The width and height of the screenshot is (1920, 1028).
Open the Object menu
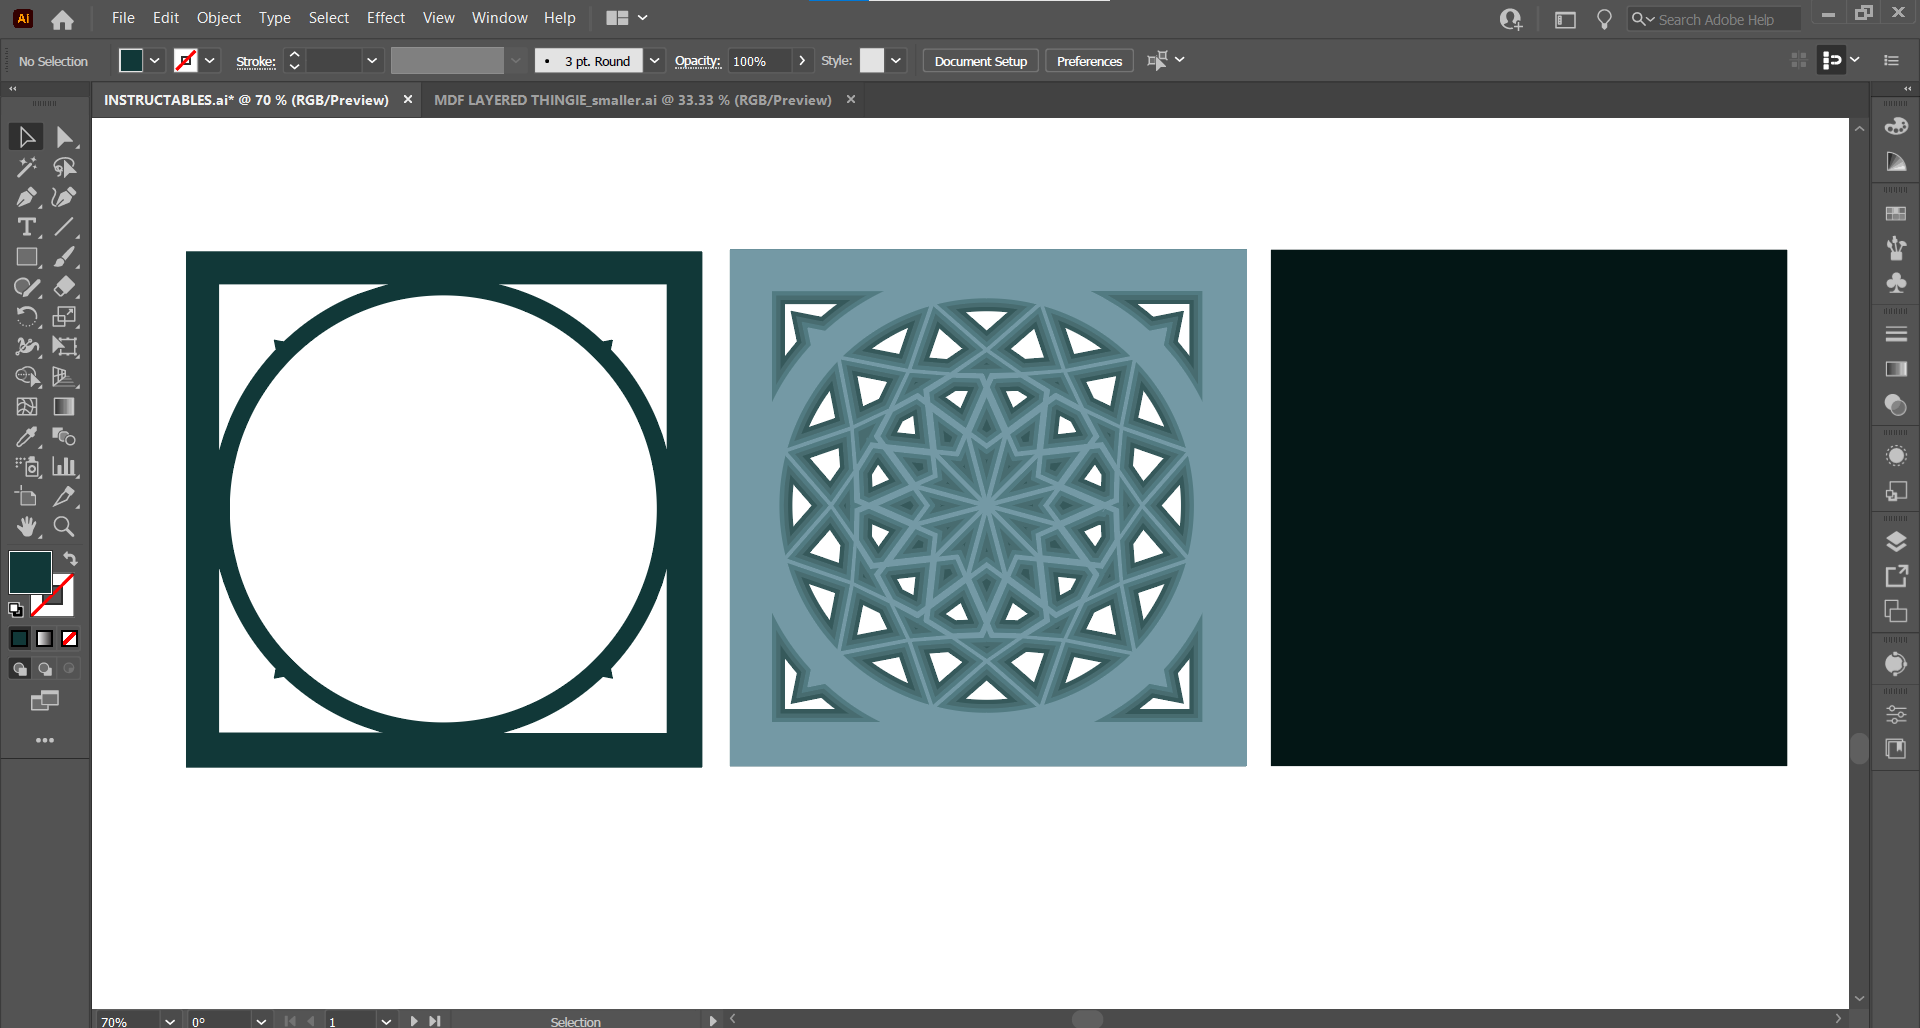click(x=219, y=18)
